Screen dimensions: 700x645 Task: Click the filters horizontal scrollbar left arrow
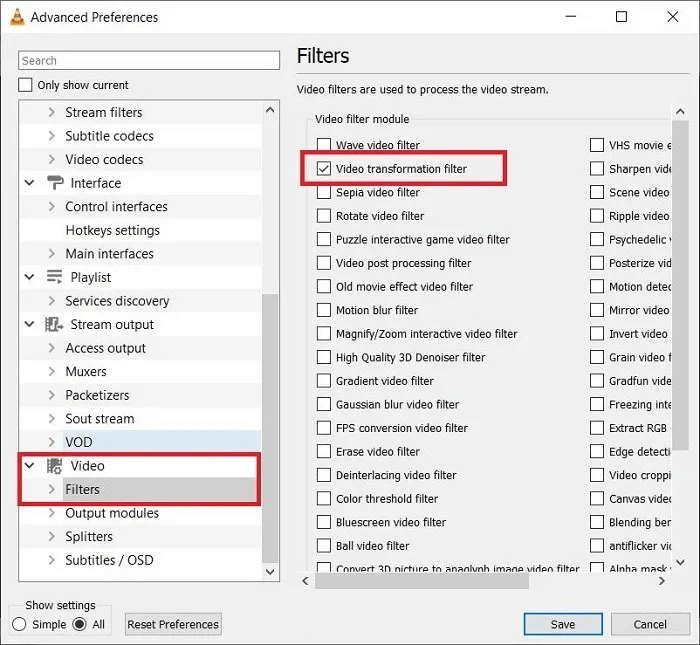click(x=305, y=581)
